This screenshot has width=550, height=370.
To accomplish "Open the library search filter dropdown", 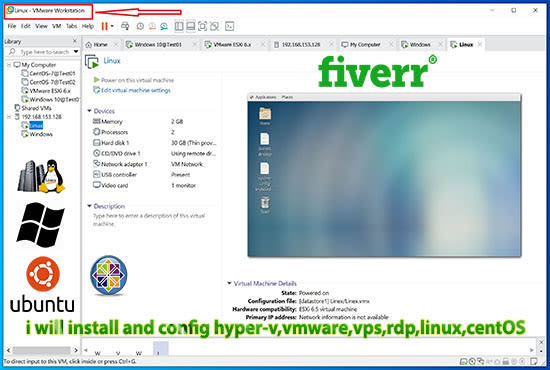I will [76, 52].
